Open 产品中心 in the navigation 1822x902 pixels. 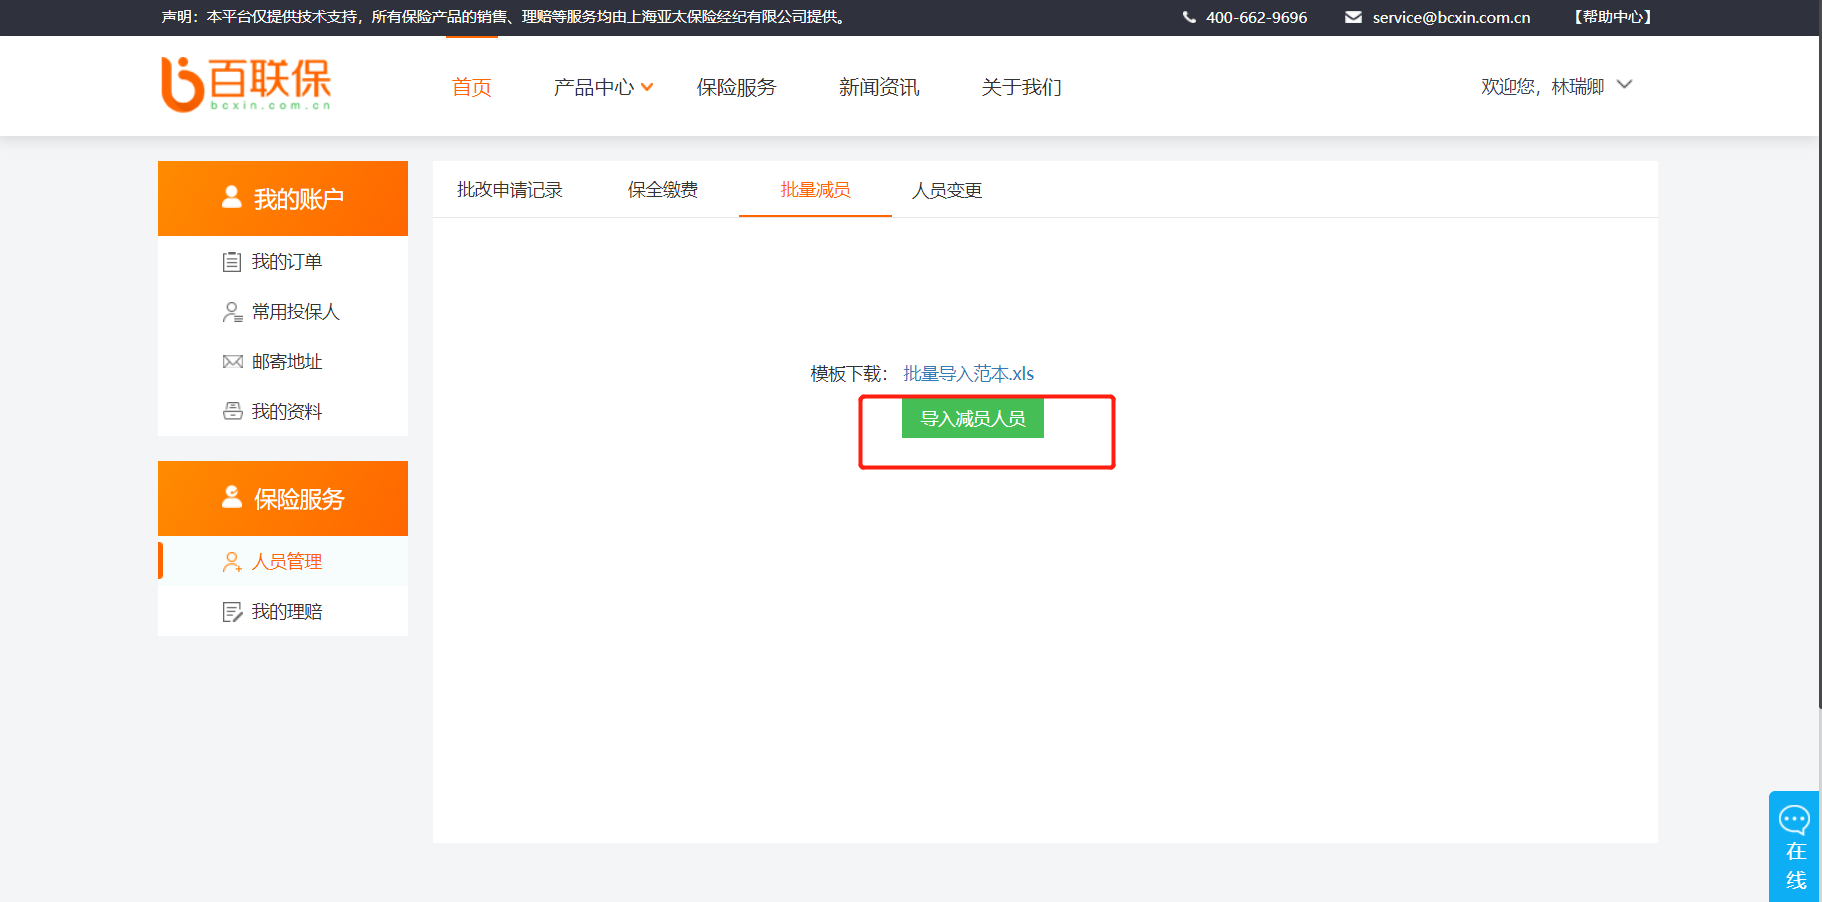(x=594, y=88)
